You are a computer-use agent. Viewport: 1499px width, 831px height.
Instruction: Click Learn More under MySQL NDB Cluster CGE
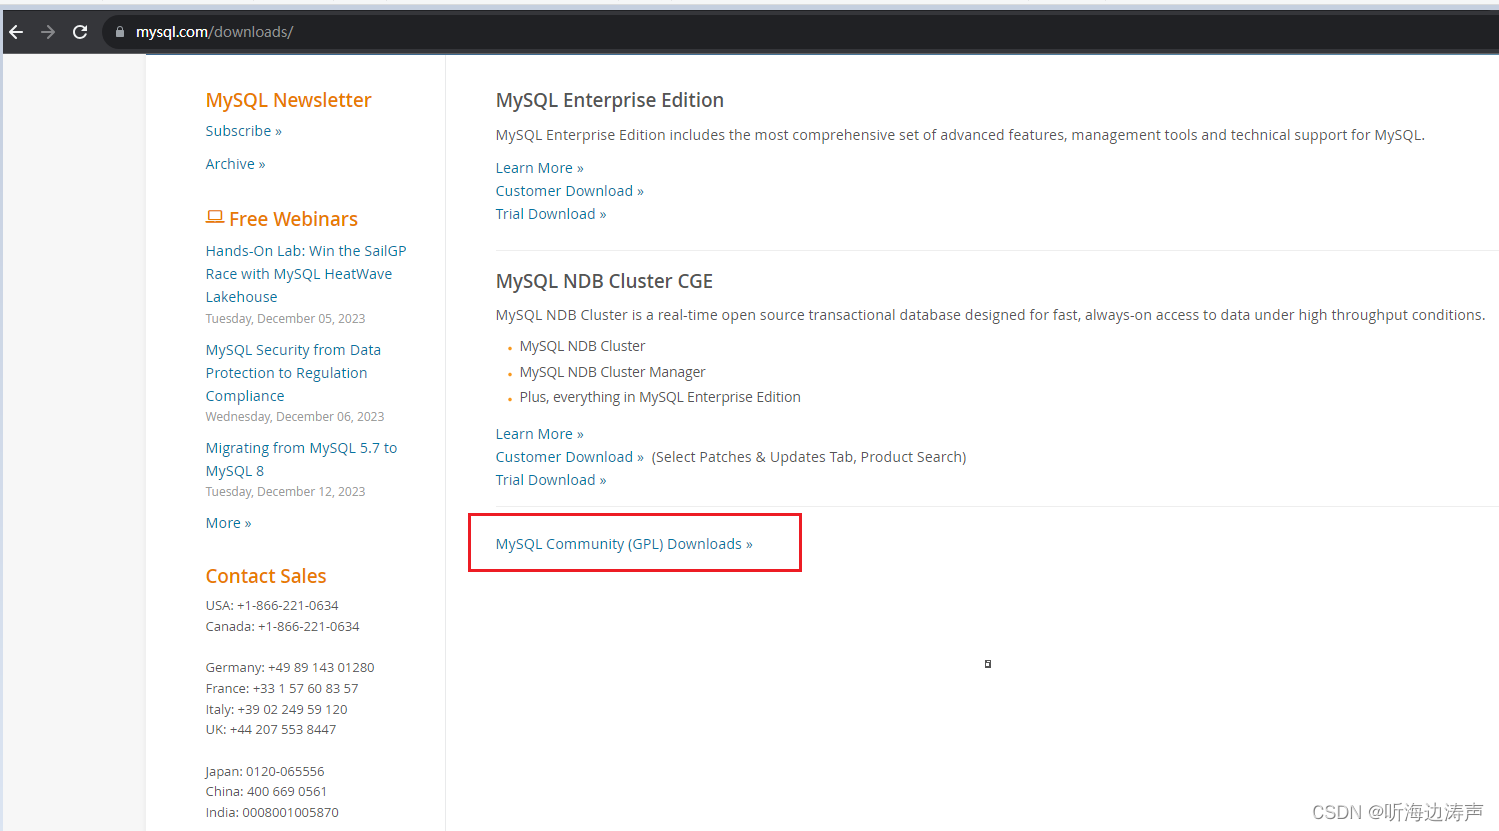tap(538, 433)
